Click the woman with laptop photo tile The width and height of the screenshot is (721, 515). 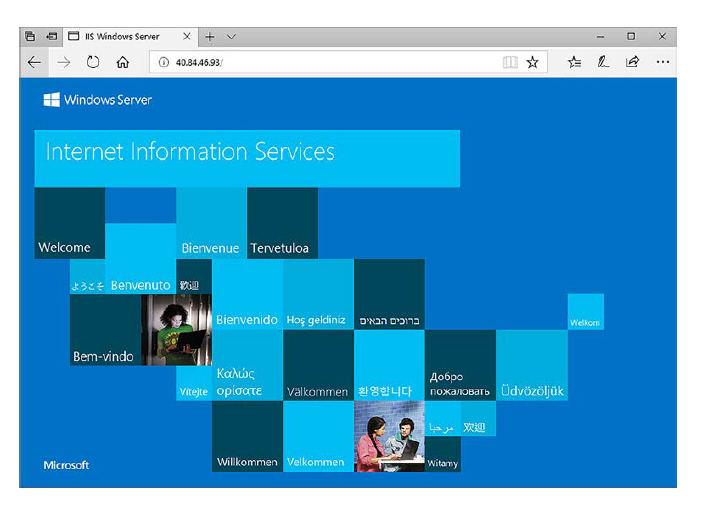[176, 330]
